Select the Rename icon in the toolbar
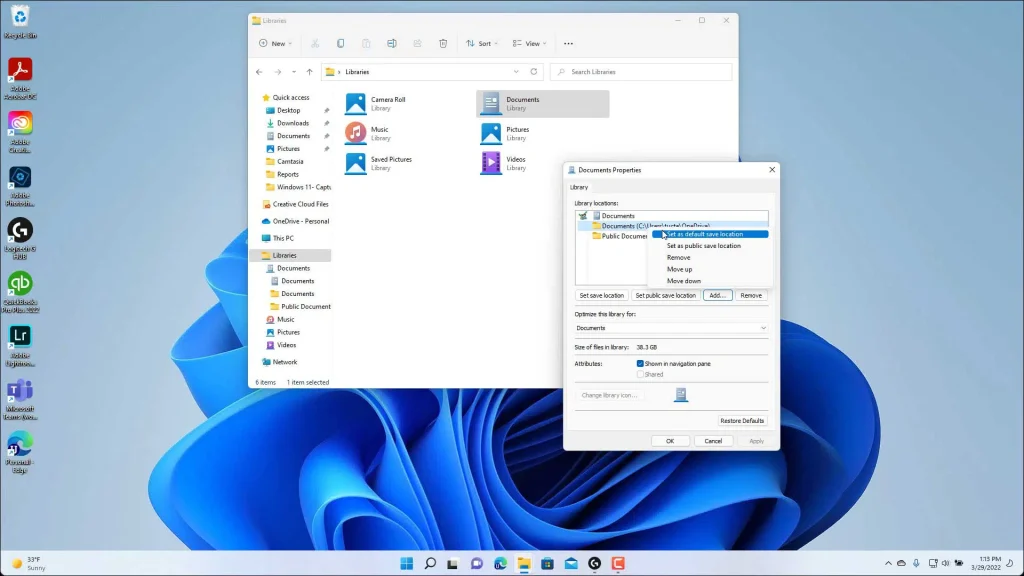Image resolution: width=1024 pixels, height=576 pixels. click(392, 43)
